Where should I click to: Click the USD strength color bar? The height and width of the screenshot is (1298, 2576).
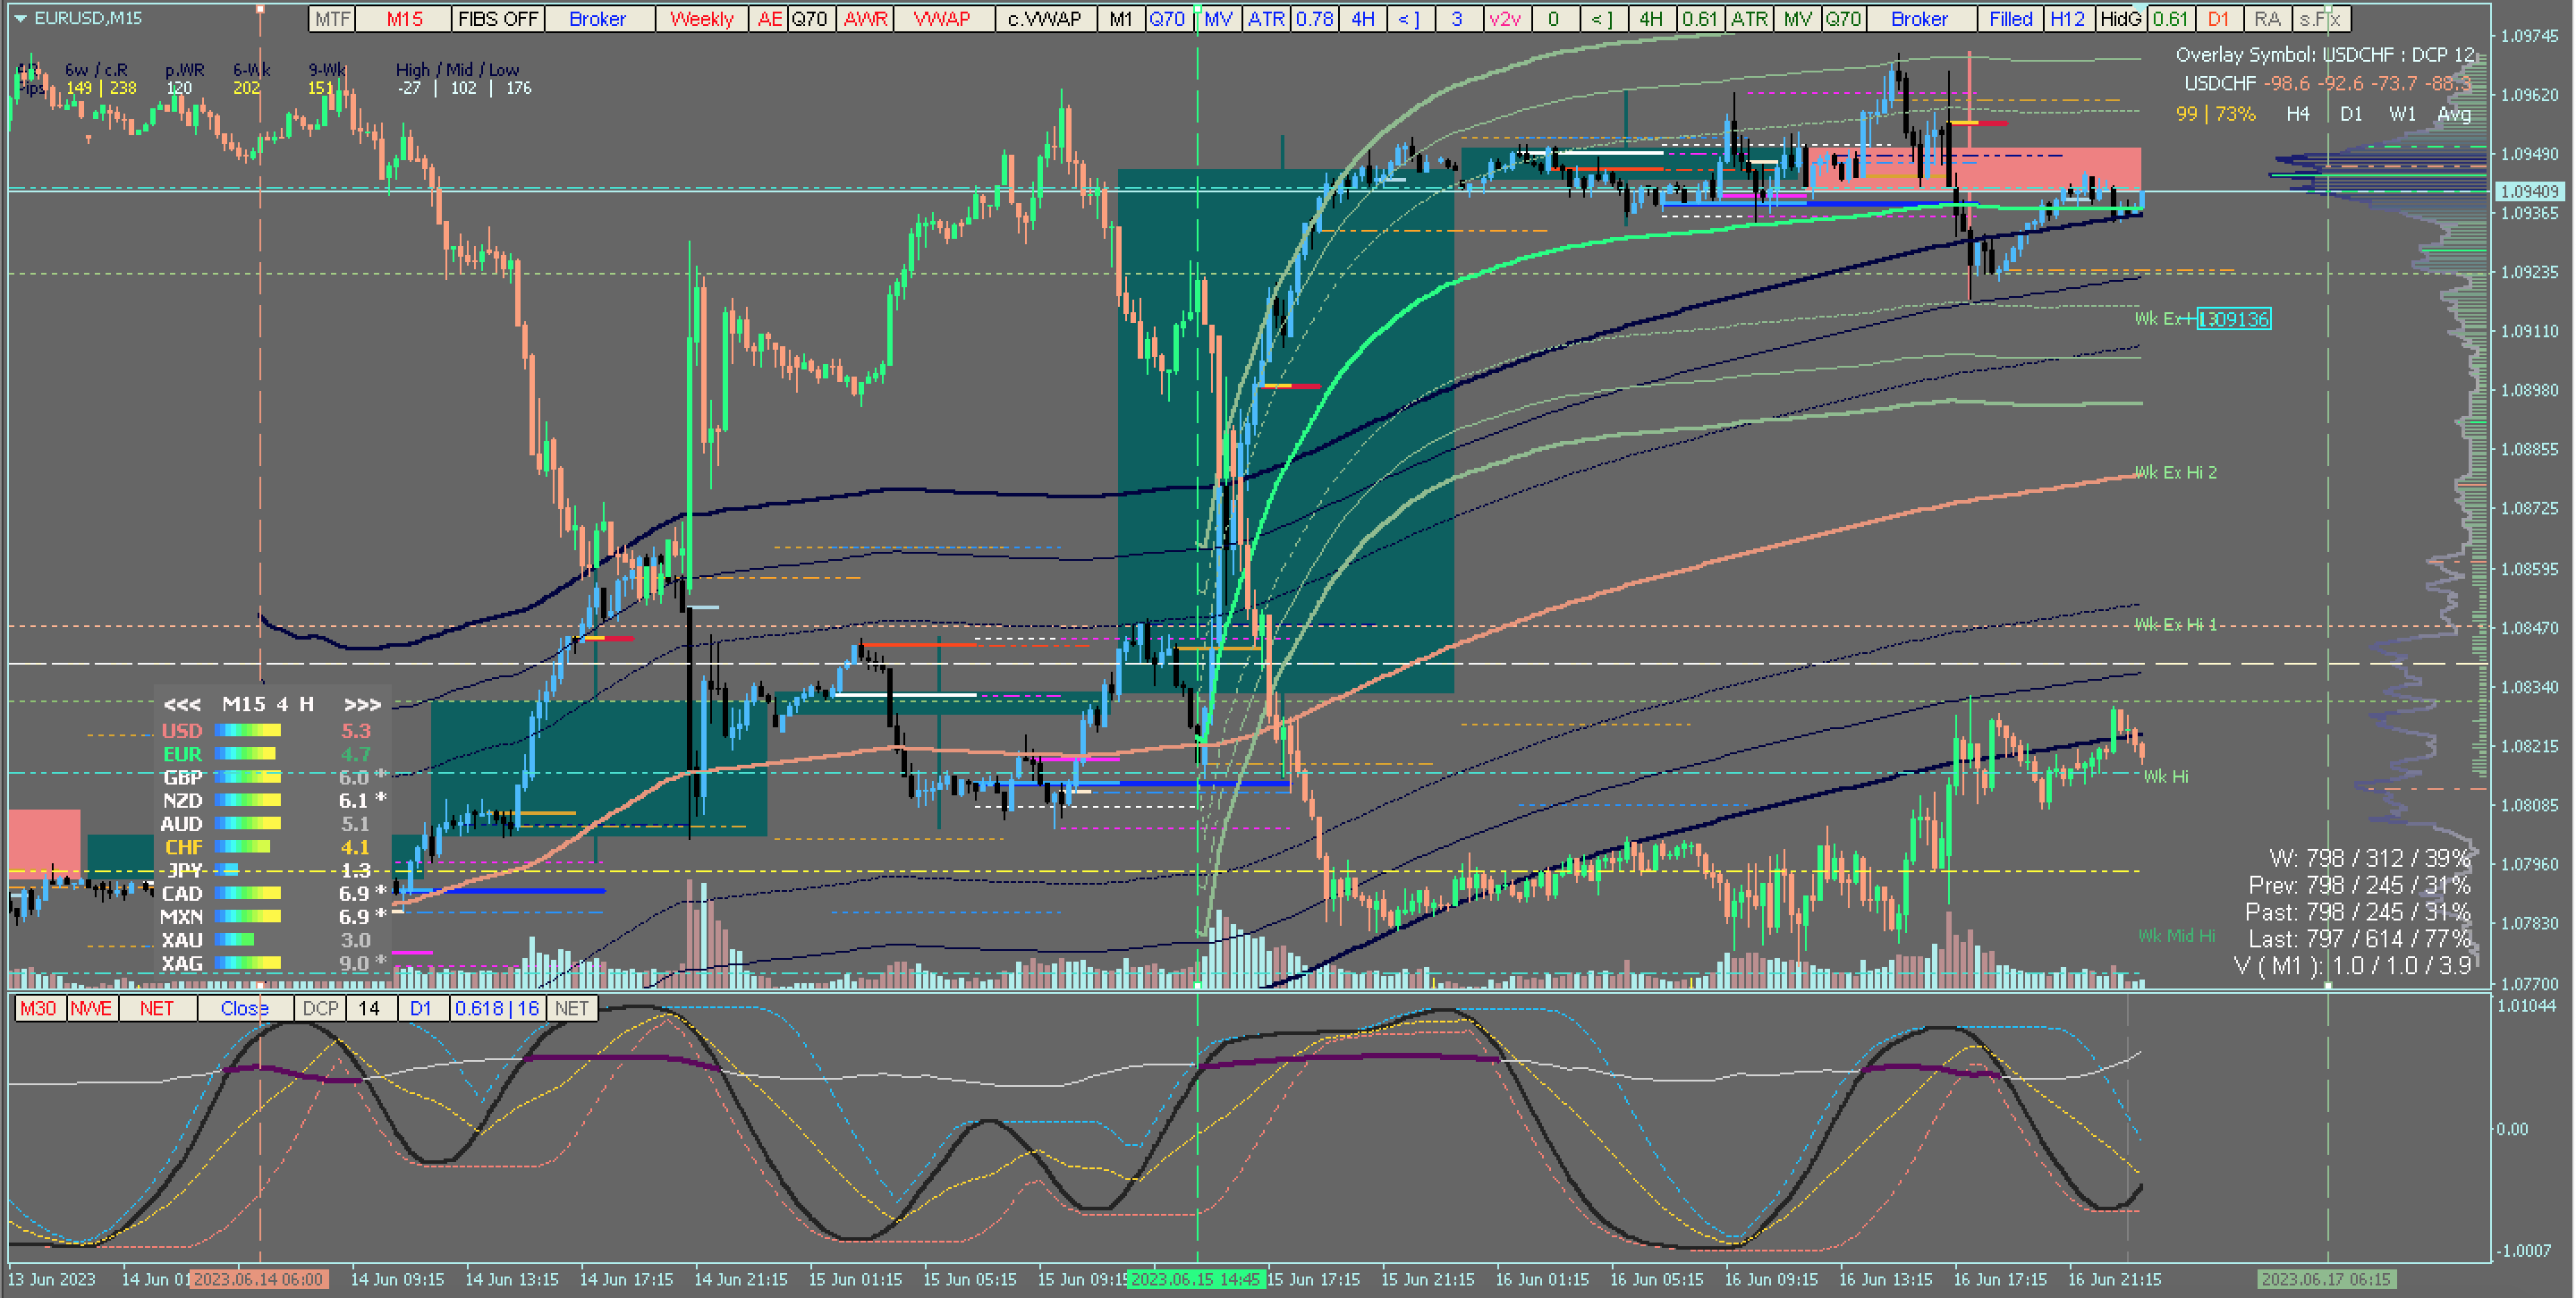(x=247, y=731)
